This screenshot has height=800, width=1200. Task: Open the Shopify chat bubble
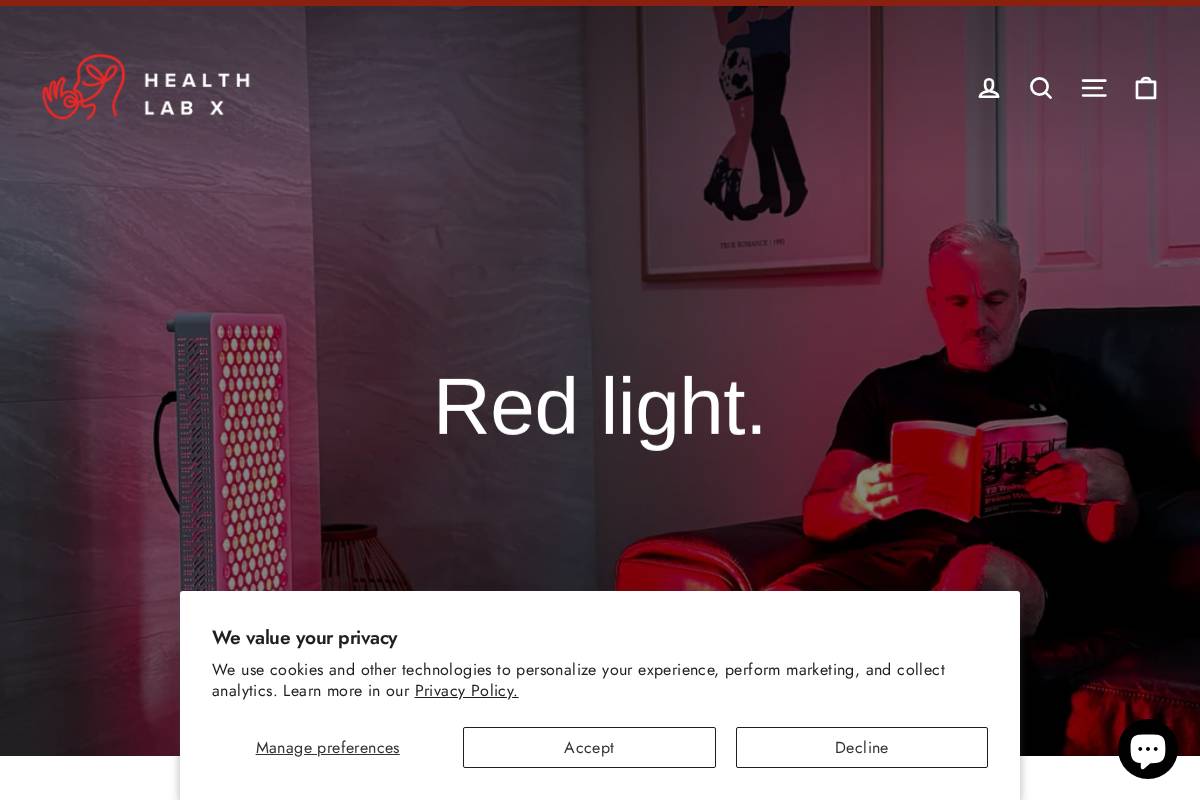point(1148,749)
